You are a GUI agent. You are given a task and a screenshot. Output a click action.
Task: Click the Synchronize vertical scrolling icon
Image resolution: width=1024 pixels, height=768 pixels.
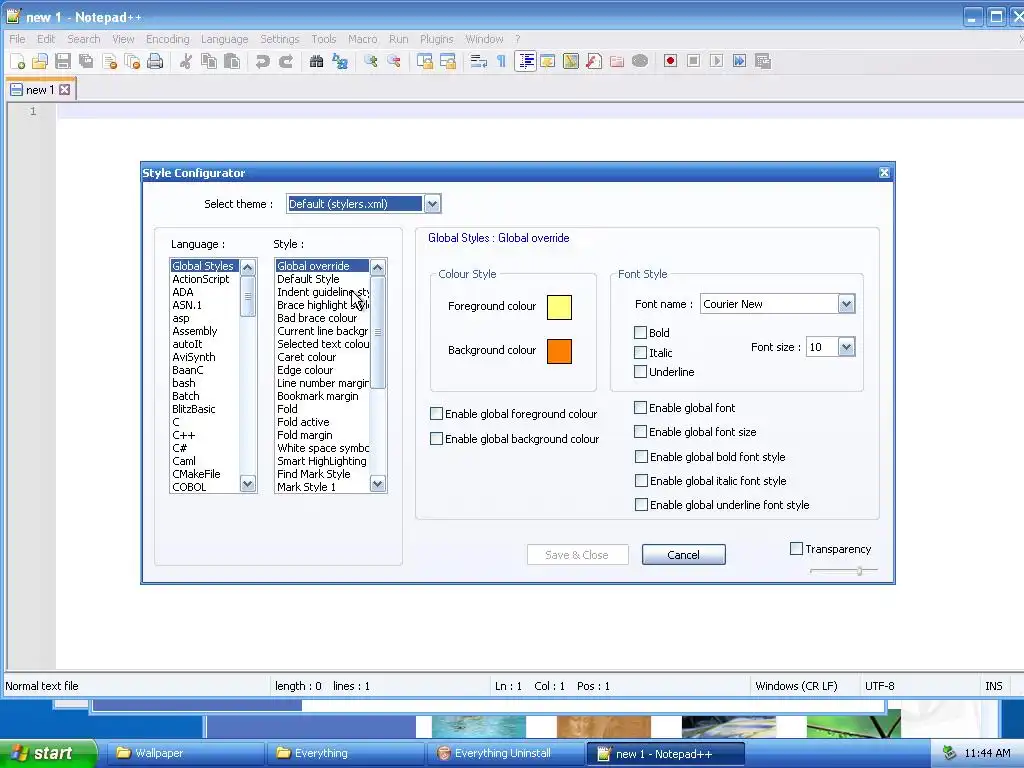tap(425, 61)
